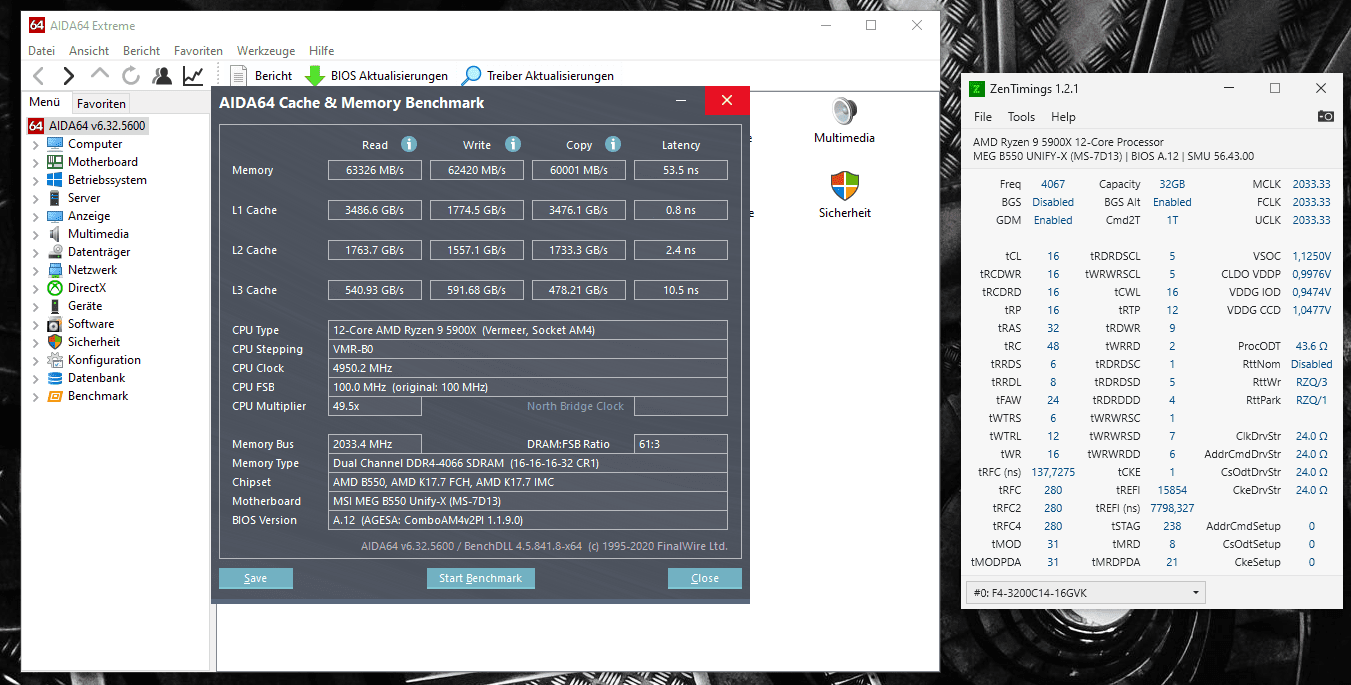Expand the Computer tree node
The height and width of the screenshot is (685, 1351).
[36, 144]
